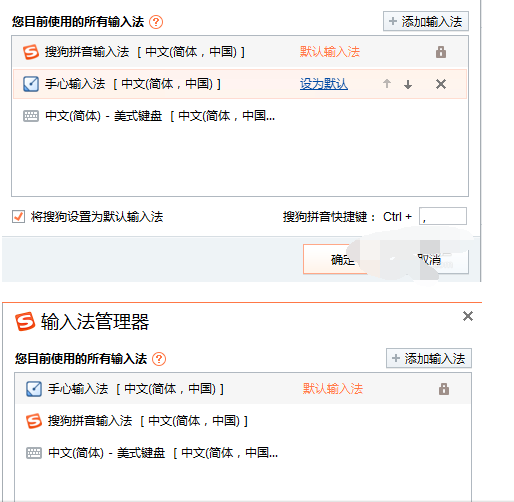Click the 默认输入法 label on the upper 搜狗拼音 row
The width and height of the screenshot is (514, 502).
pyautogui.click(x=330, y=52)
